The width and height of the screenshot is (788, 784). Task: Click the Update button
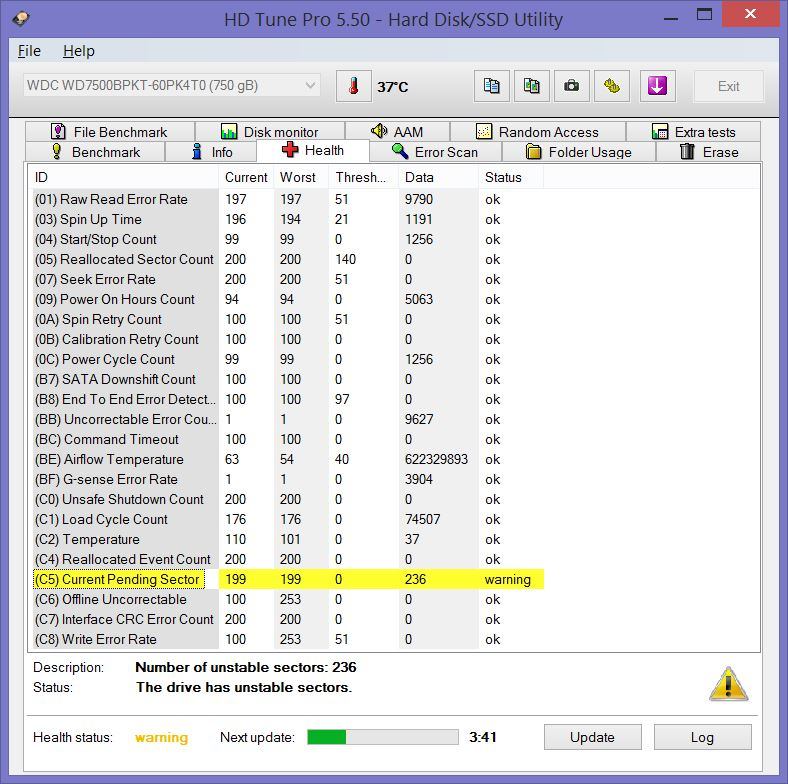pyautogui.click(x=592, y=737)
